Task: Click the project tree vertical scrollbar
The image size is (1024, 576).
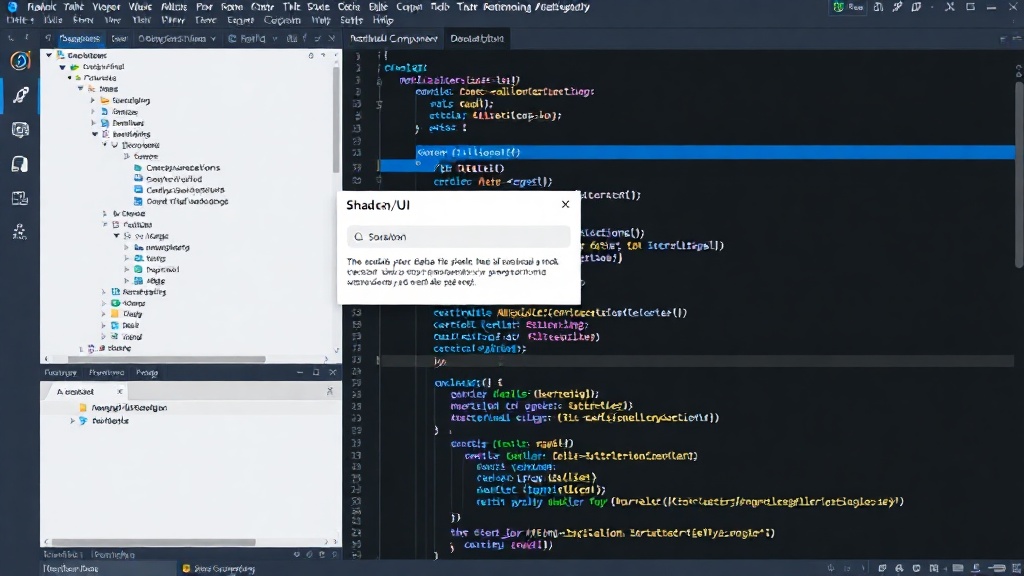Action: tap(336, 121)
